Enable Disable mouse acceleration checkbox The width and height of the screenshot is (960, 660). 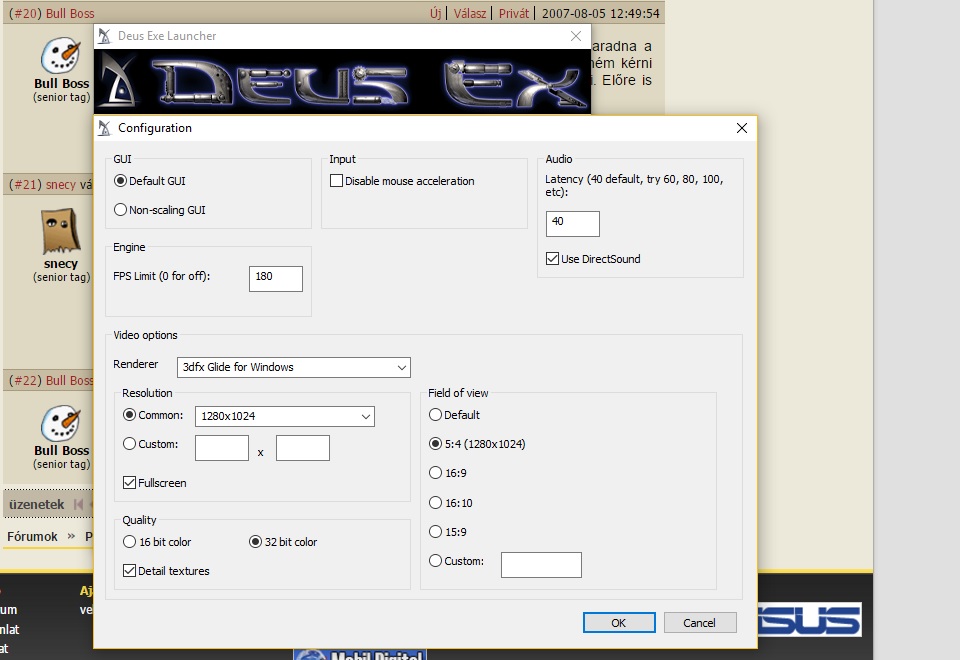pos(336,181)
